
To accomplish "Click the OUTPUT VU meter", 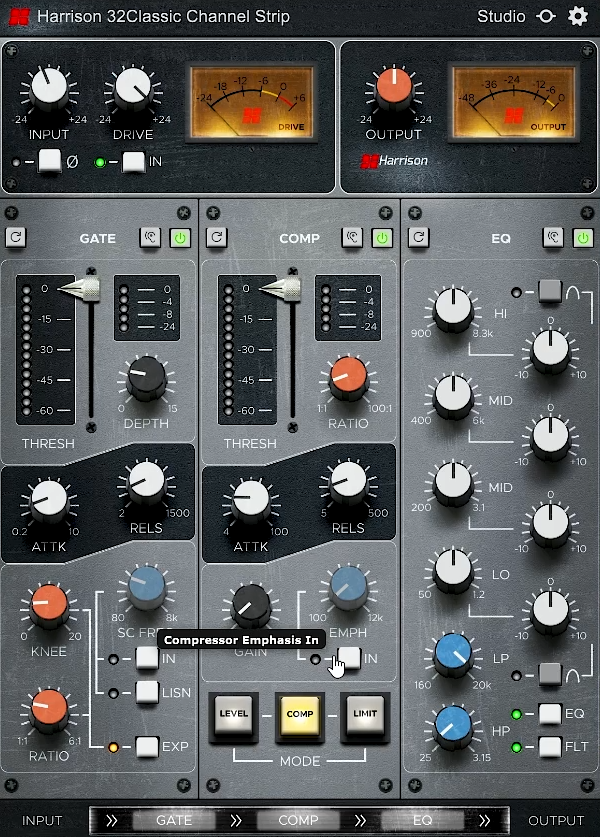I will pos(514,102).
